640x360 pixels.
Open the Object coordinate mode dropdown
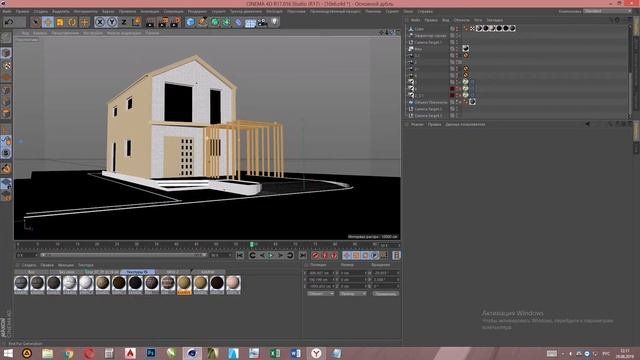[x=321, y=293]
